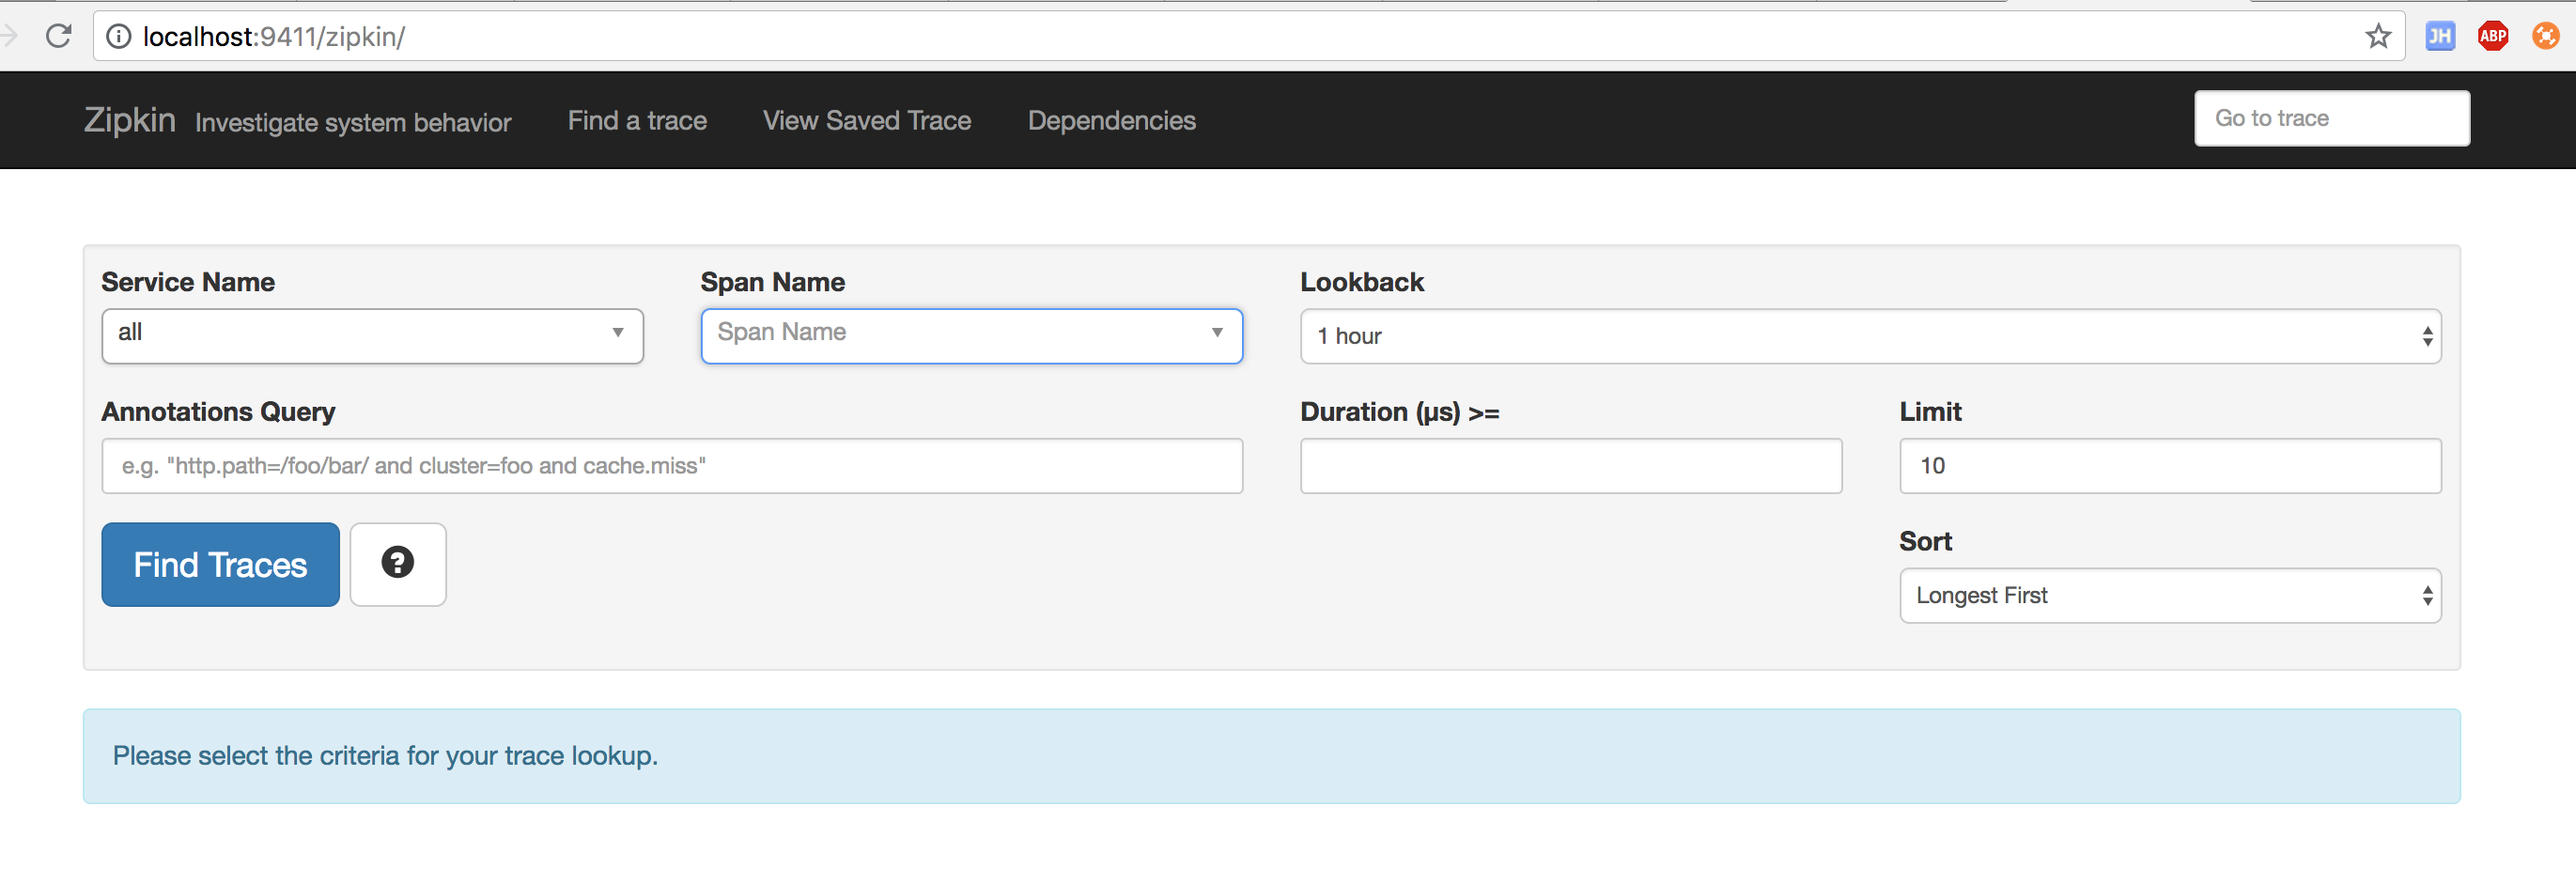Open the Sort dropdown showing Longest First
The height and width of the screenshot is (885, 2576).
pyautogui.click(x=2170, y=596)
